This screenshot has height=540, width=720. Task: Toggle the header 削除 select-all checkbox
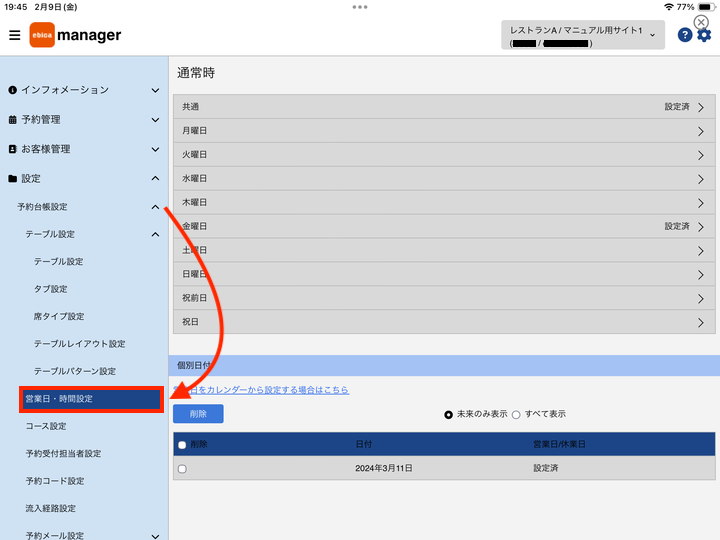182,445
